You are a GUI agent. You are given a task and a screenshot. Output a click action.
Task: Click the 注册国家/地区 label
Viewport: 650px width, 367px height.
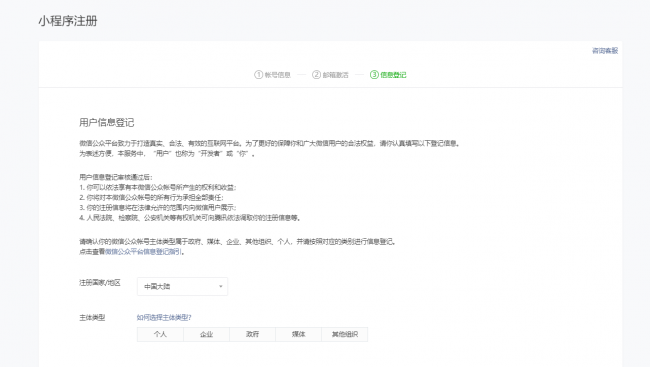pyautogui.click(x=99, y=283)
